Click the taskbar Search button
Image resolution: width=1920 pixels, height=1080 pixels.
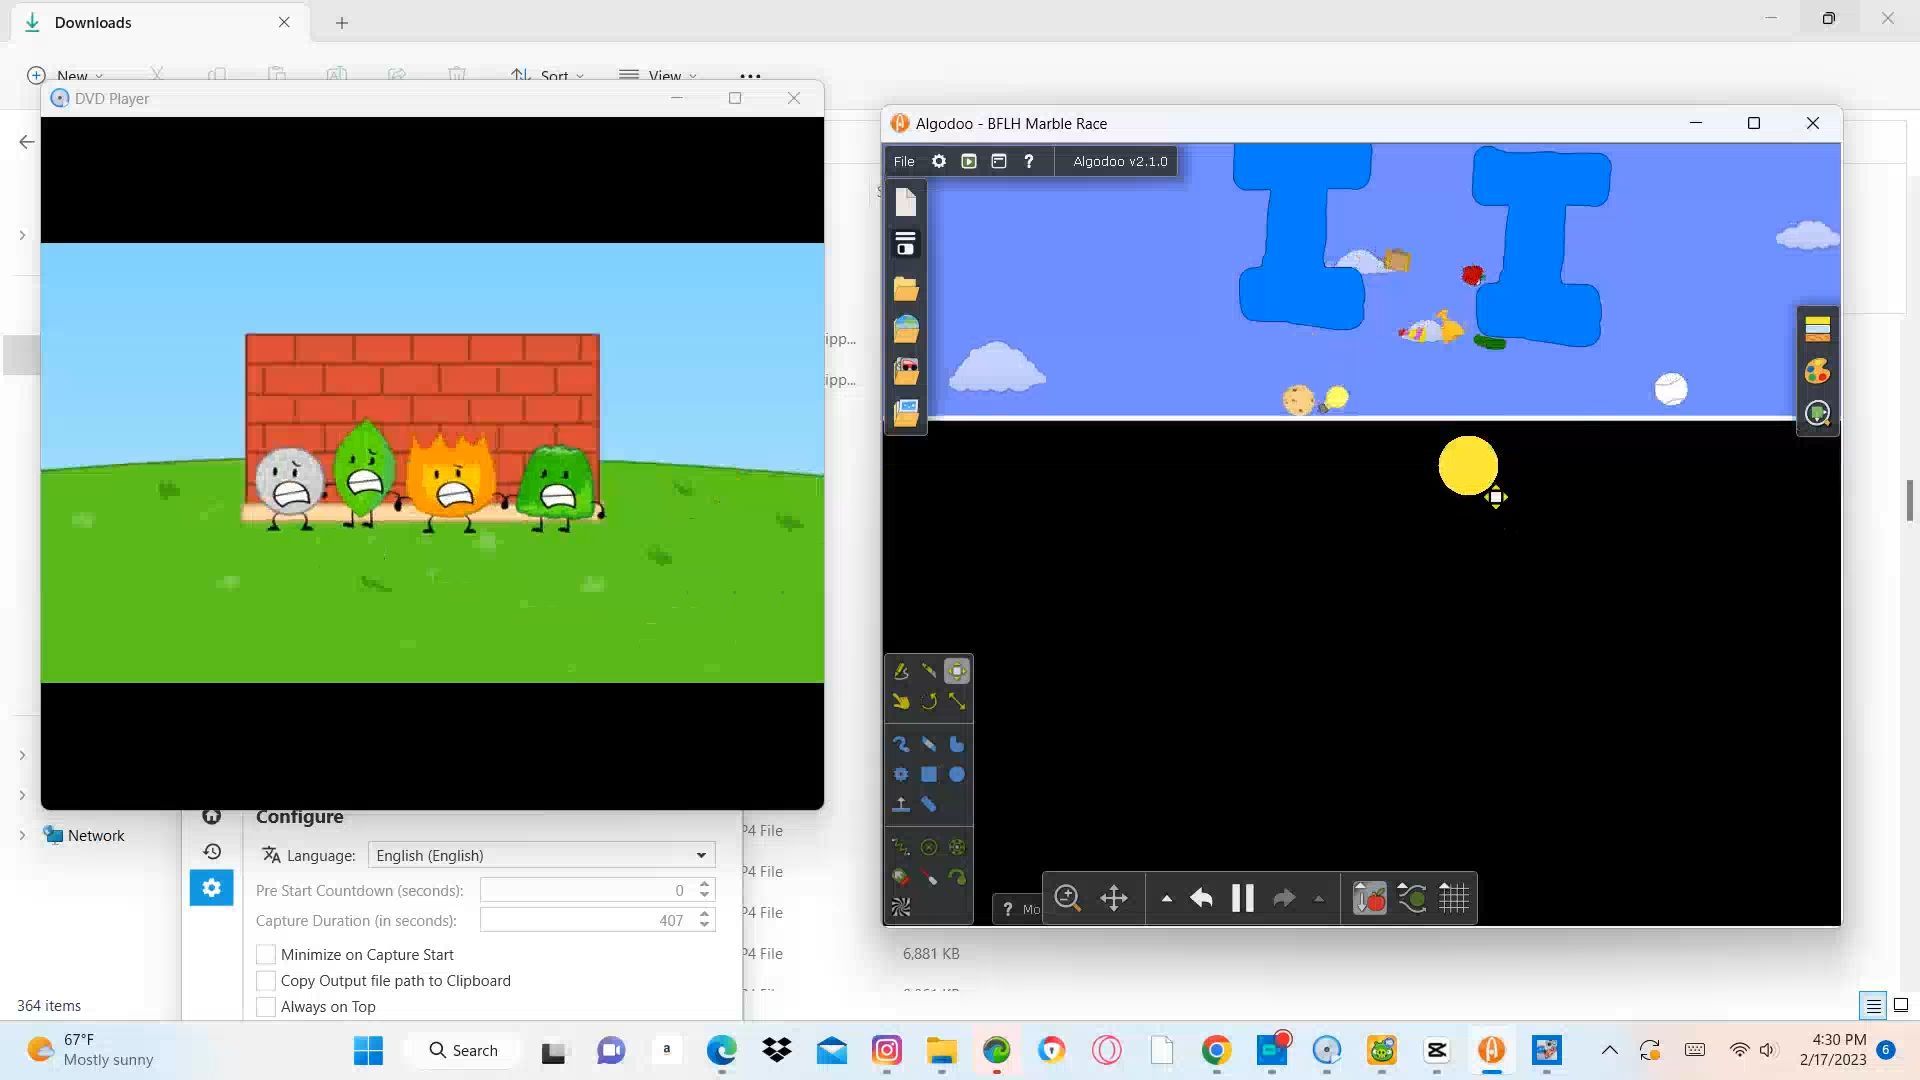(463, 1050)
